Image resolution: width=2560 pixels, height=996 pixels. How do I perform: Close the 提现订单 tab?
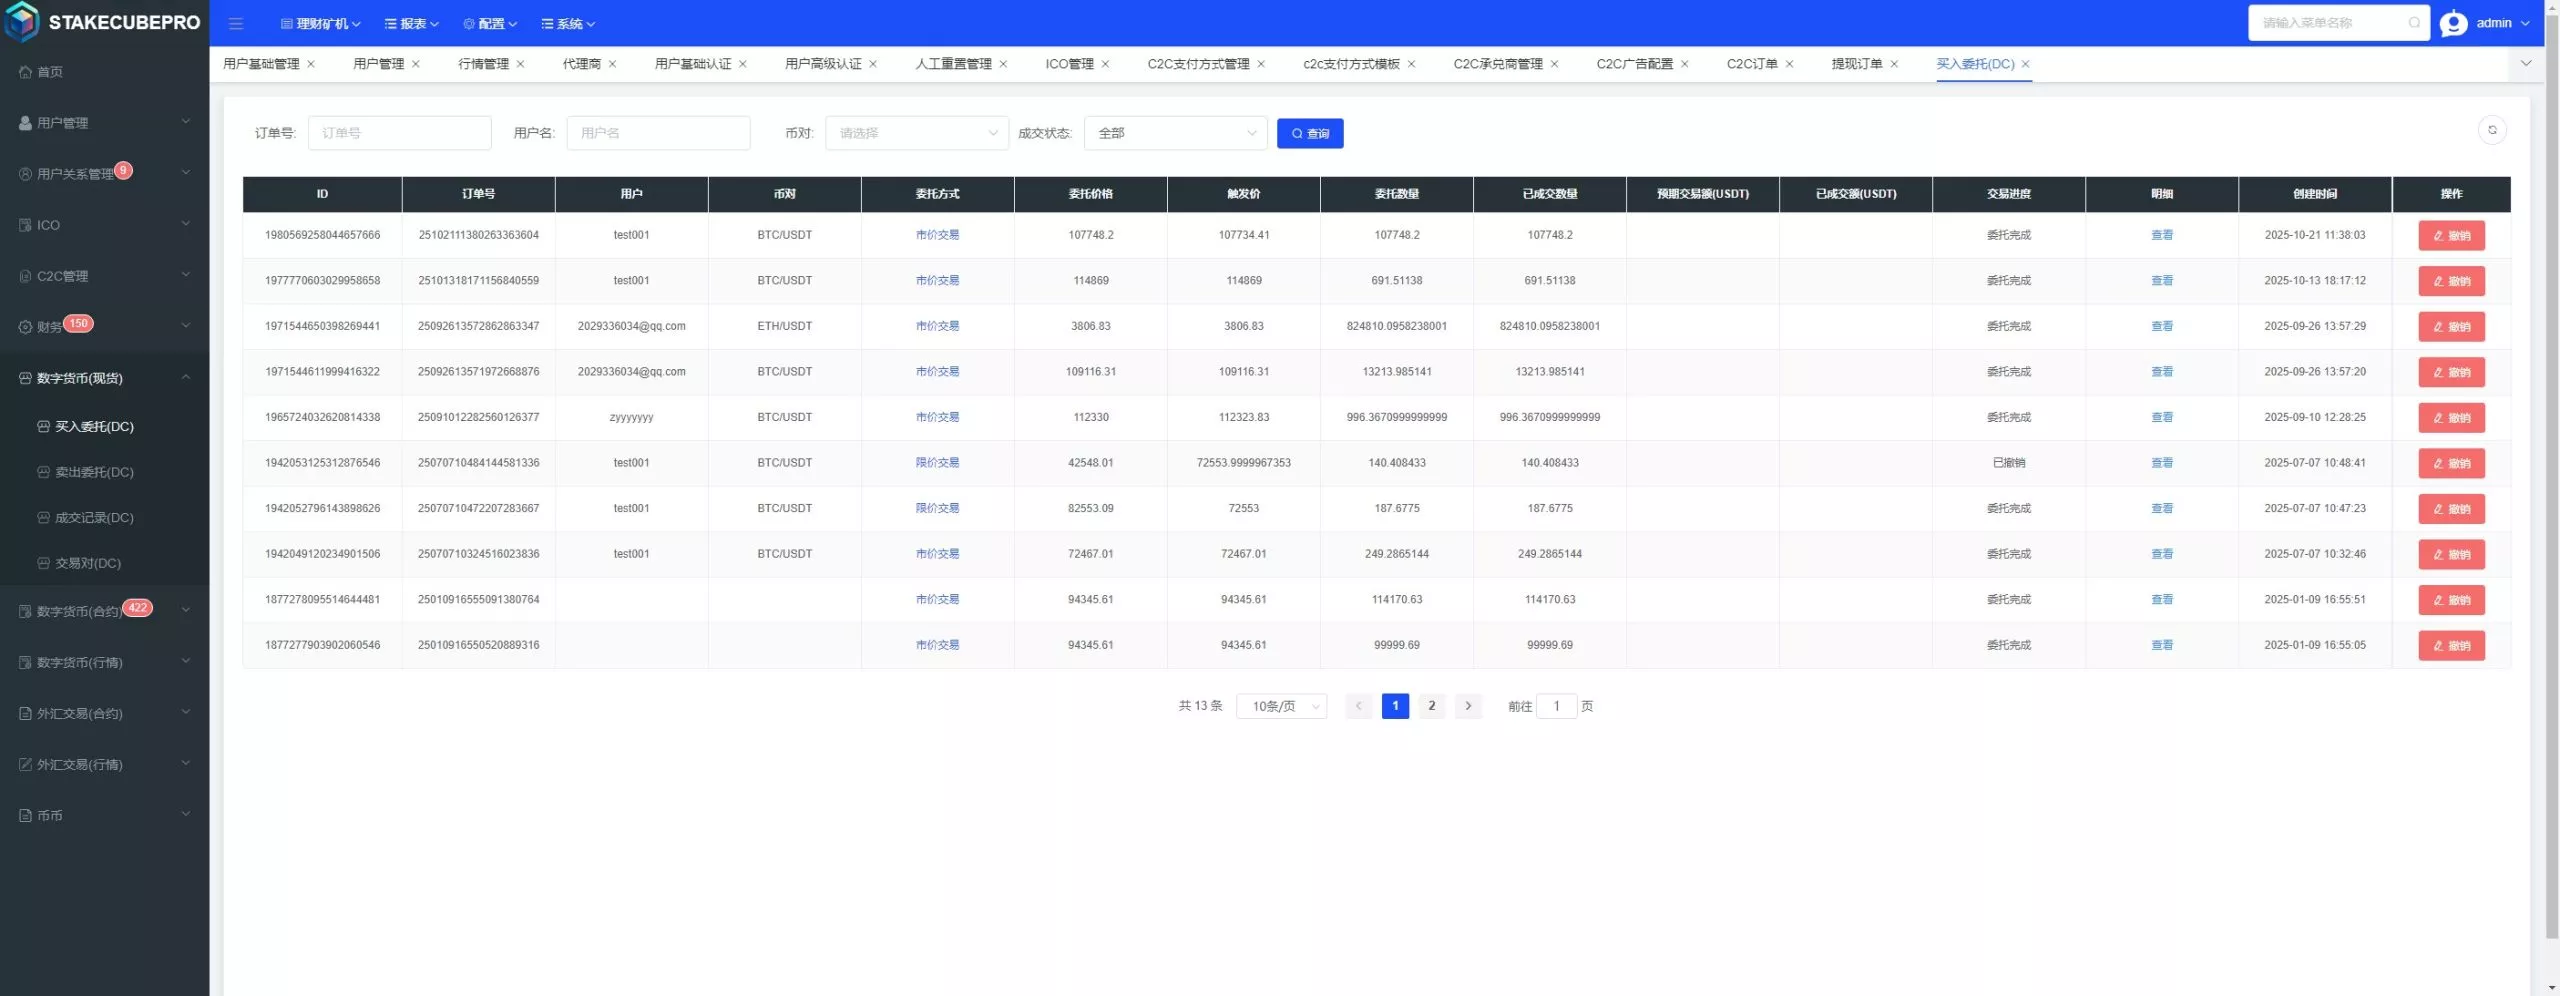click(x=1894, y=64)
